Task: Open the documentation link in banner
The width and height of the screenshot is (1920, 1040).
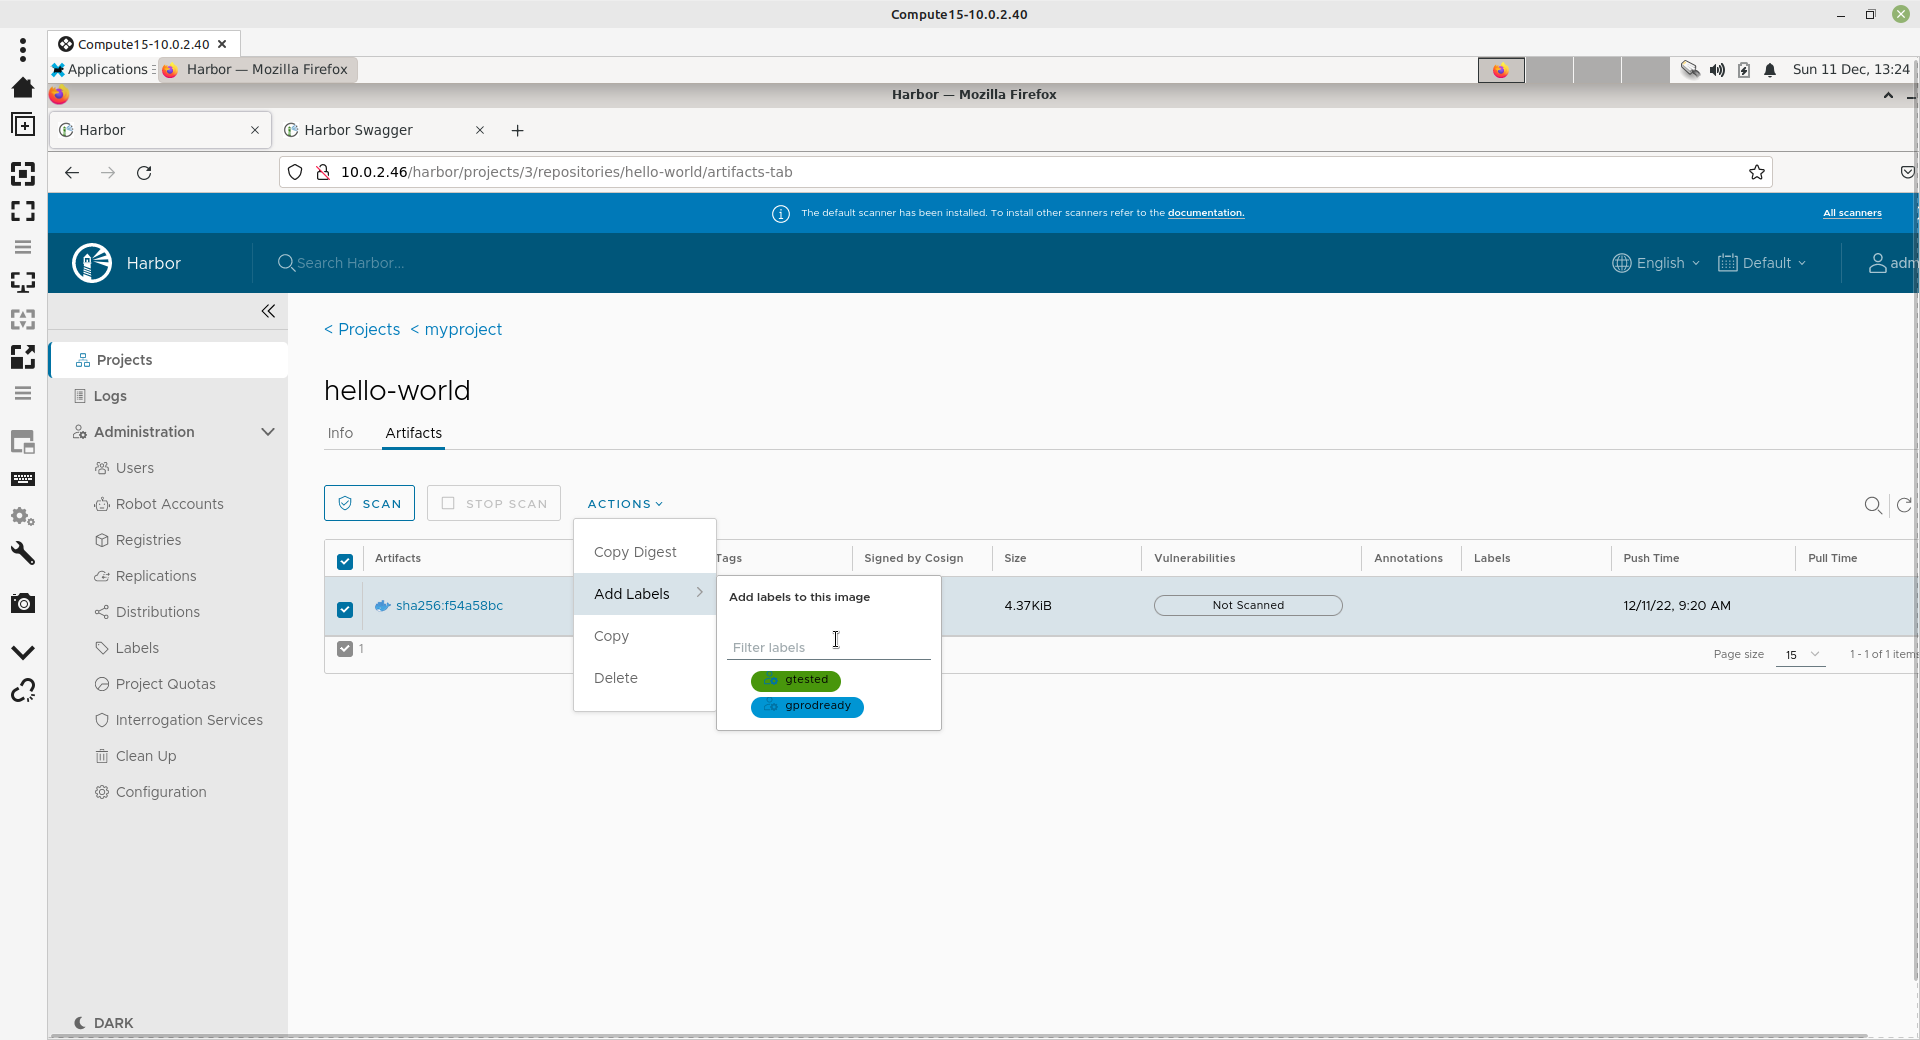Action: tap(1205, 213)
